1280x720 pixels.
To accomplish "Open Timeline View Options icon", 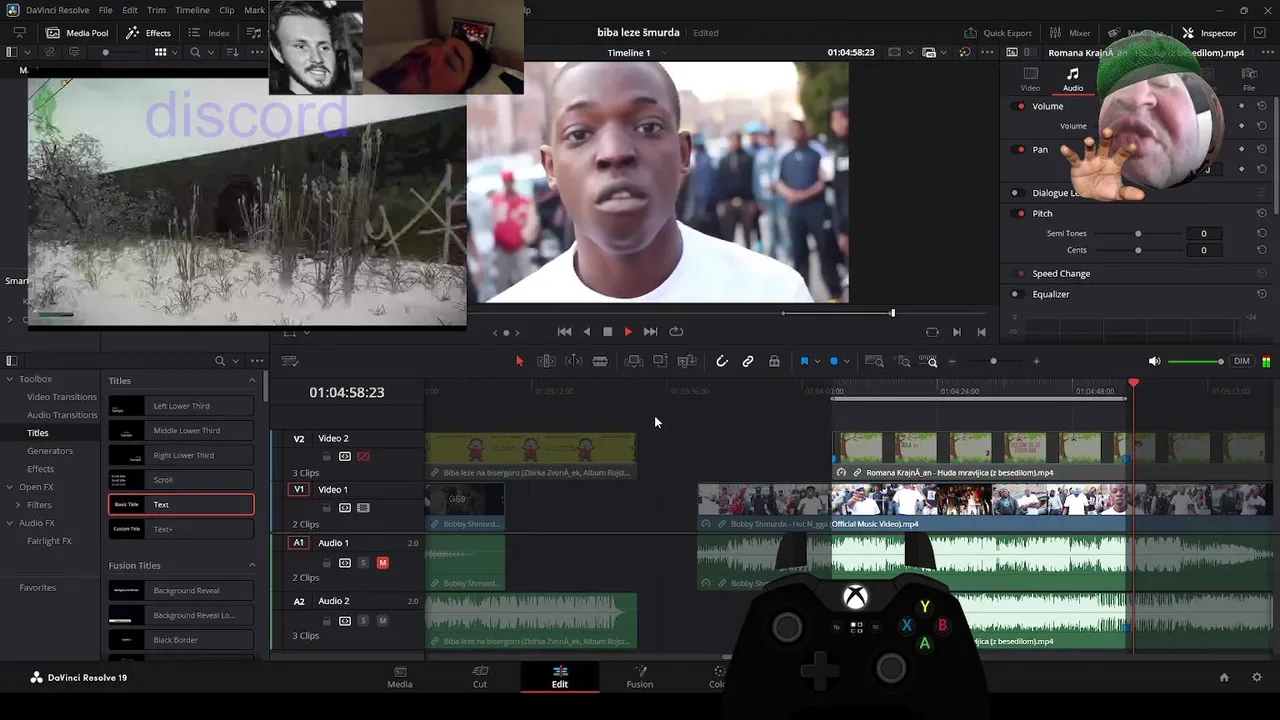I will [290, 361].
